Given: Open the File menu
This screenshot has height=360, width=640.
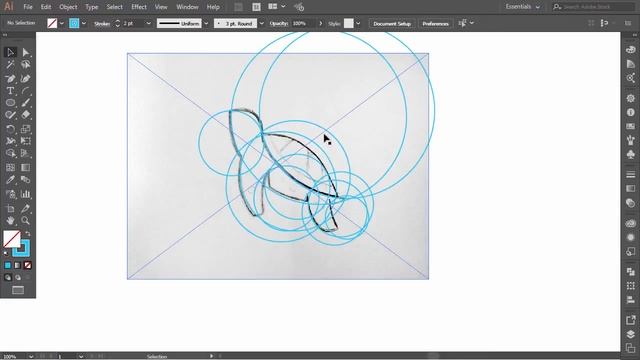Looking at the screenshot, I should pyautogui.click(x=28, y=7).
